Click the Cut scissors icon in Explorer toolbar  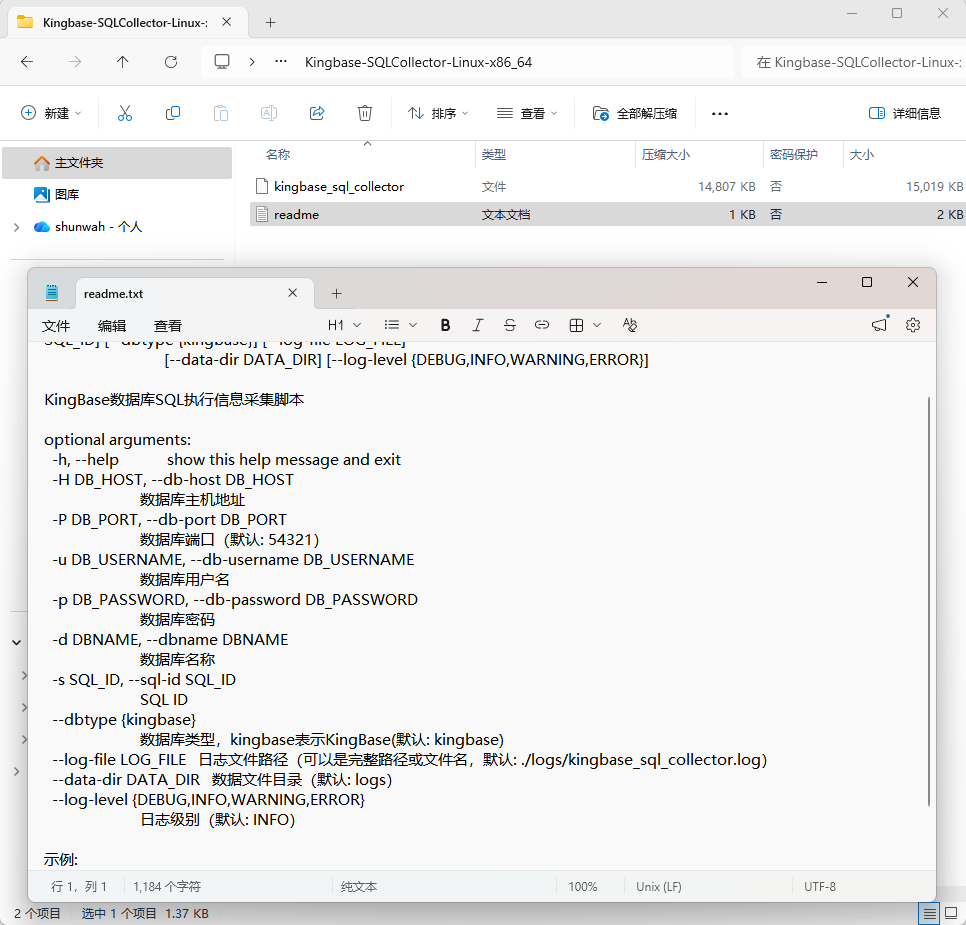(x=124, y=113)
